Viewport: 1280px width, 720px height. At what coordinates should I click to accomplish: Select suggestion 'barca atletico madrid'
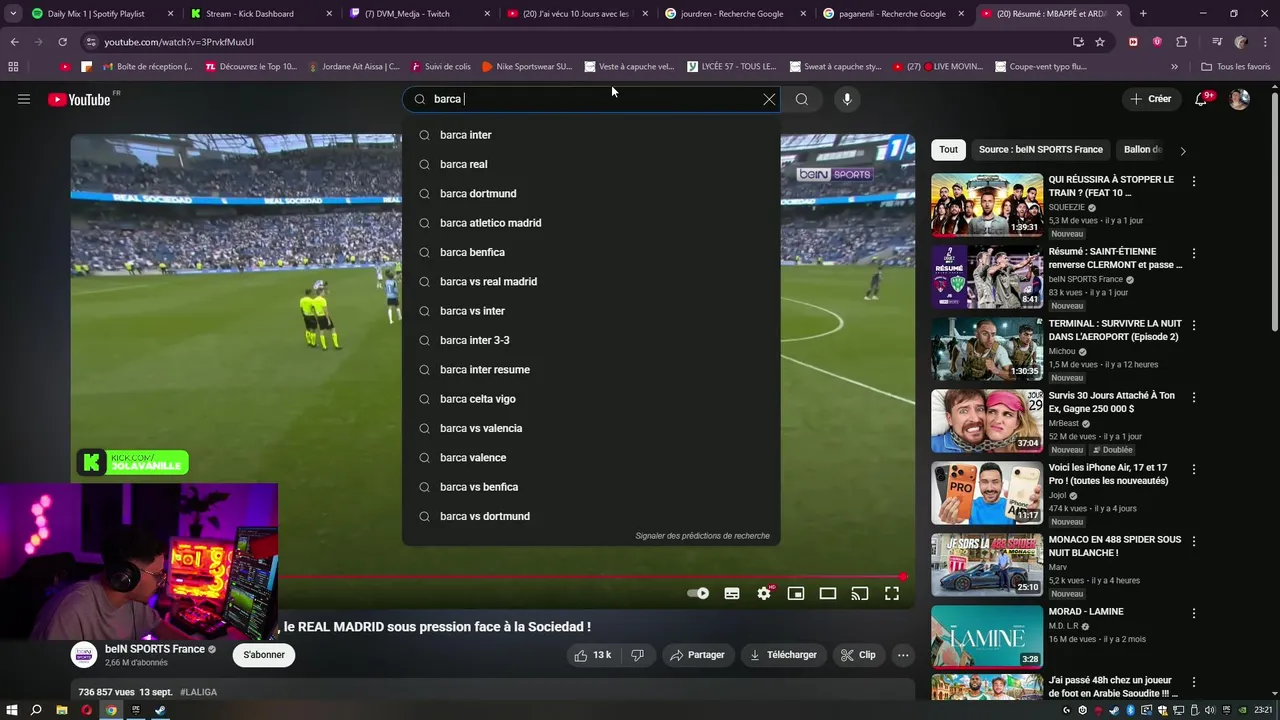tap(591, 223)
